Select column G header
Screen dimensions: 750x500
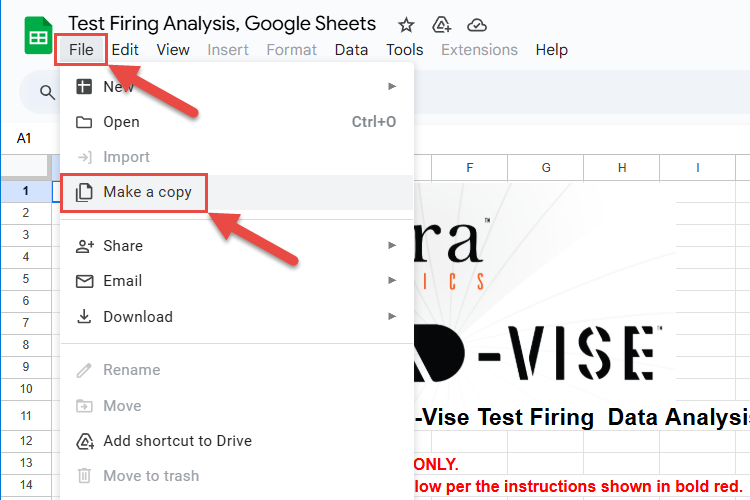click(546, 167)
